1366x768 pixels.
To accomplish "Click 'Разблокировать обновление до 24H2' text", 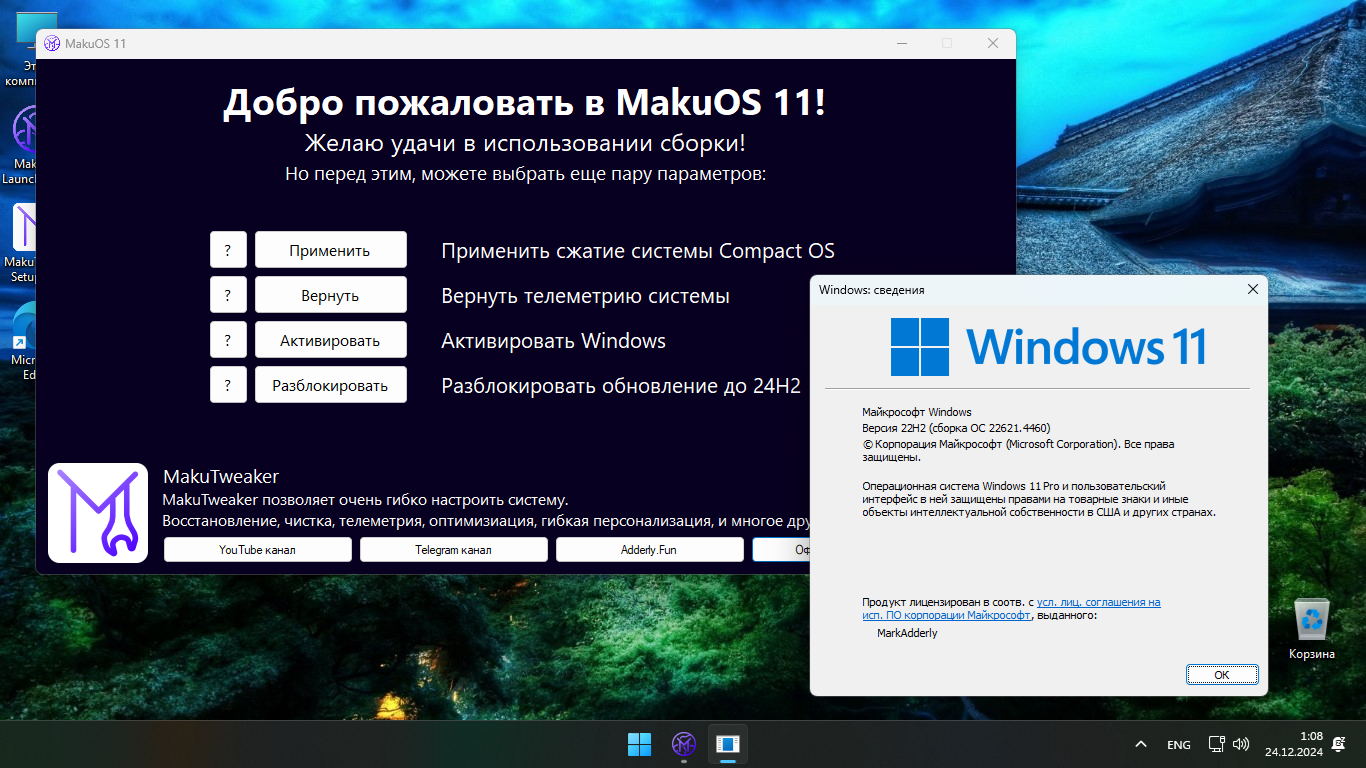I will pyautogui.click(x=621, y=386).
